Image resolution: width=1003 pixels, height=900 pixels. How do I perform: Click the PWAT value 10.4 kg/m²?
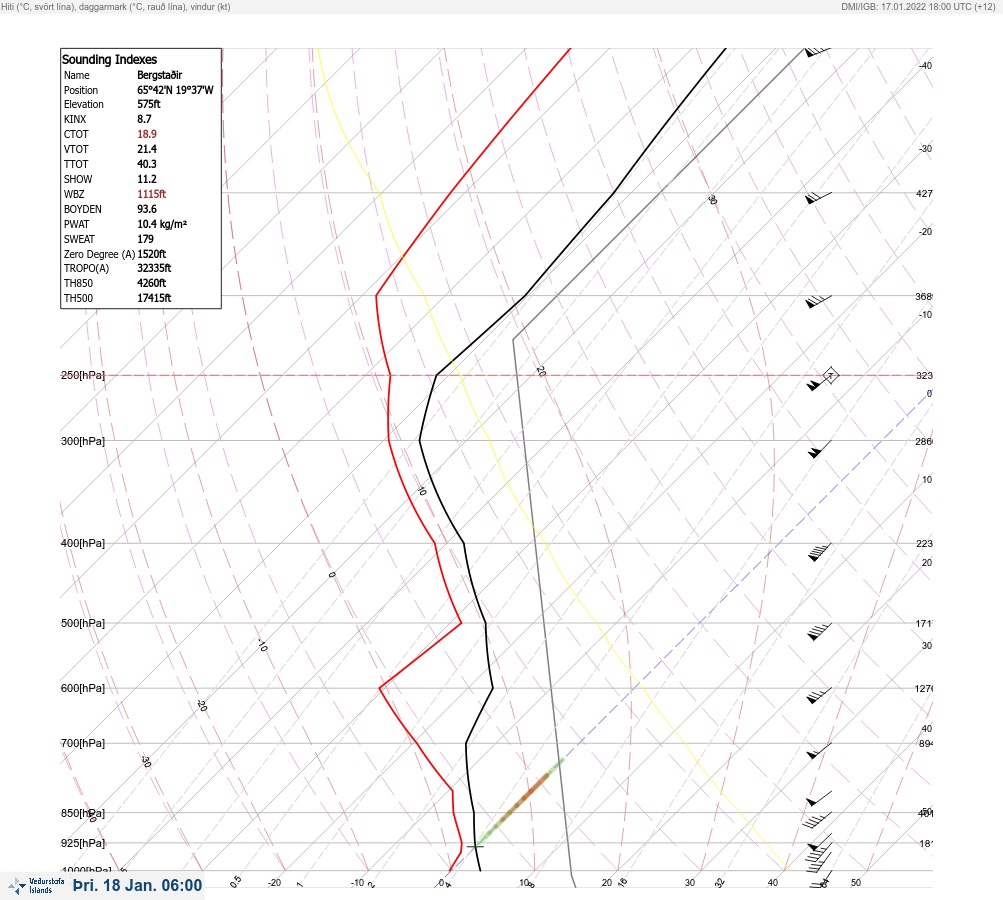(162, 224)
